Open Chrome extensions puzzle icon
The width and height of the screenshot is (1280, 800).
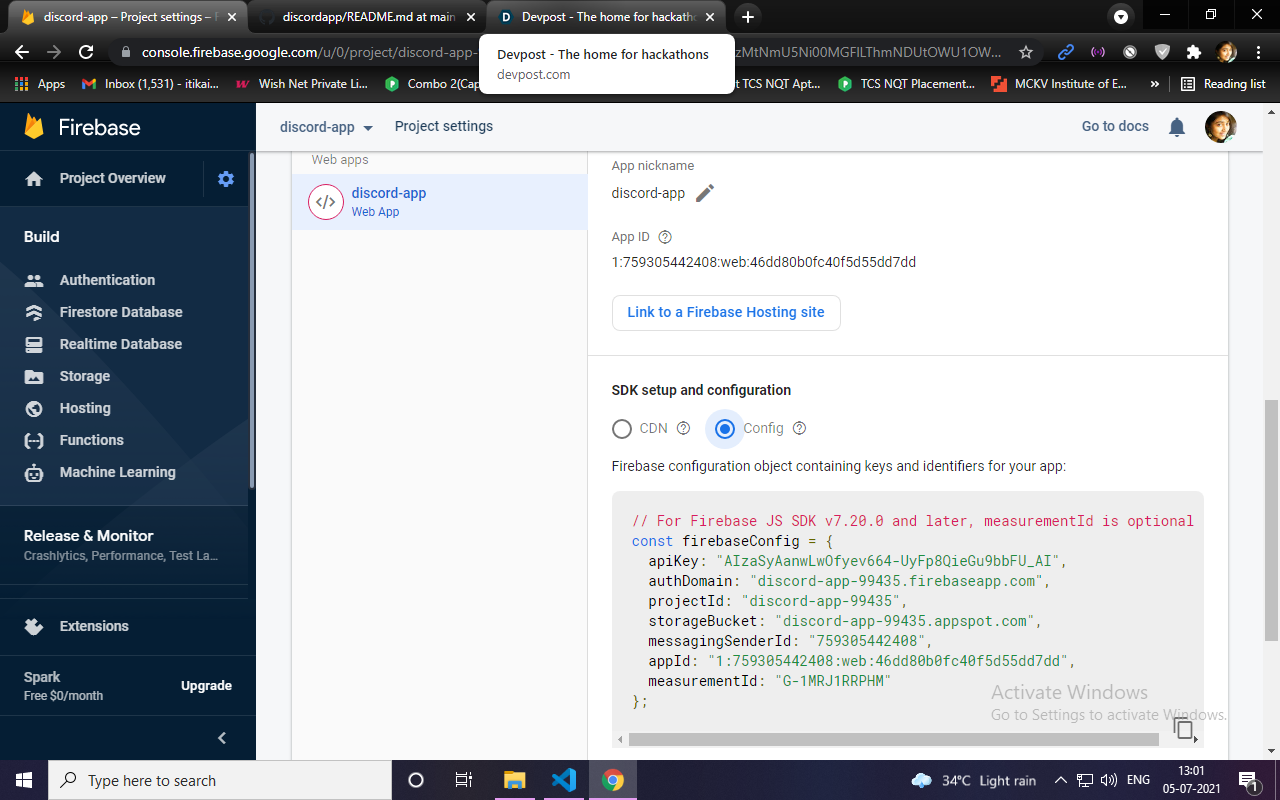pos(1194,52)
